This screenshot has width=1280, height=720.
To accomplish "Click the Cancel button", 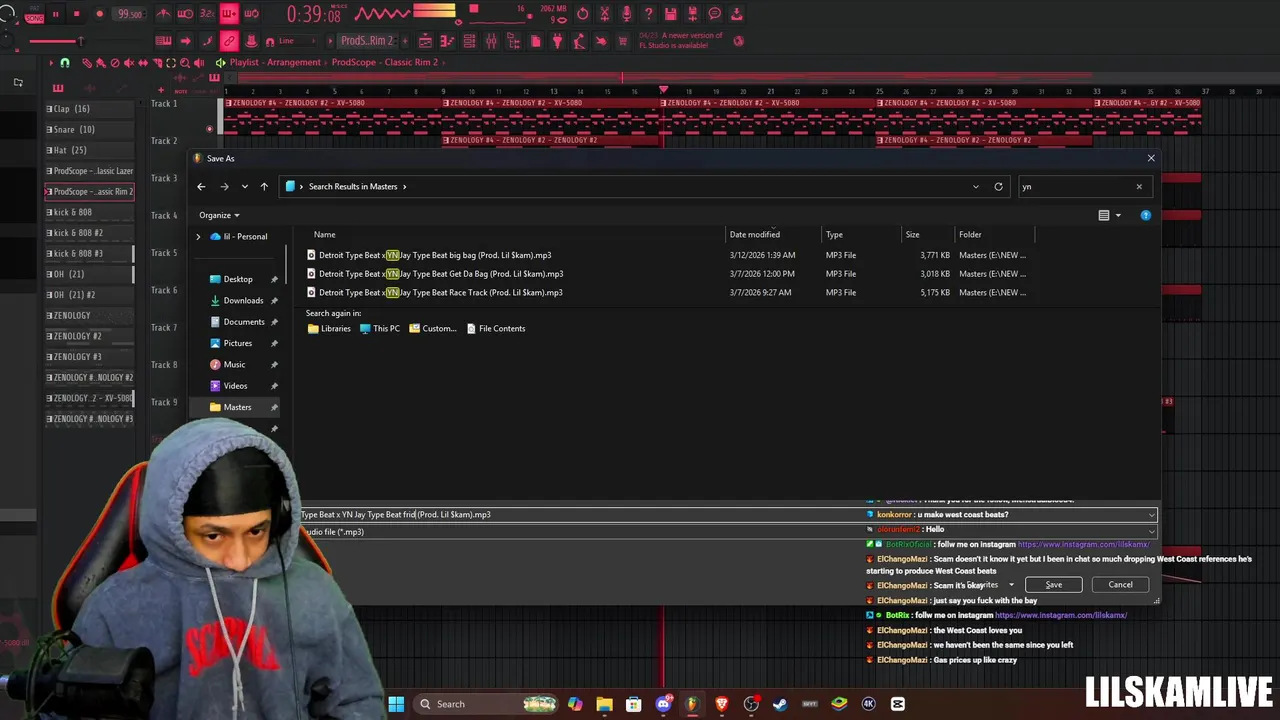I will [1120, 585].
